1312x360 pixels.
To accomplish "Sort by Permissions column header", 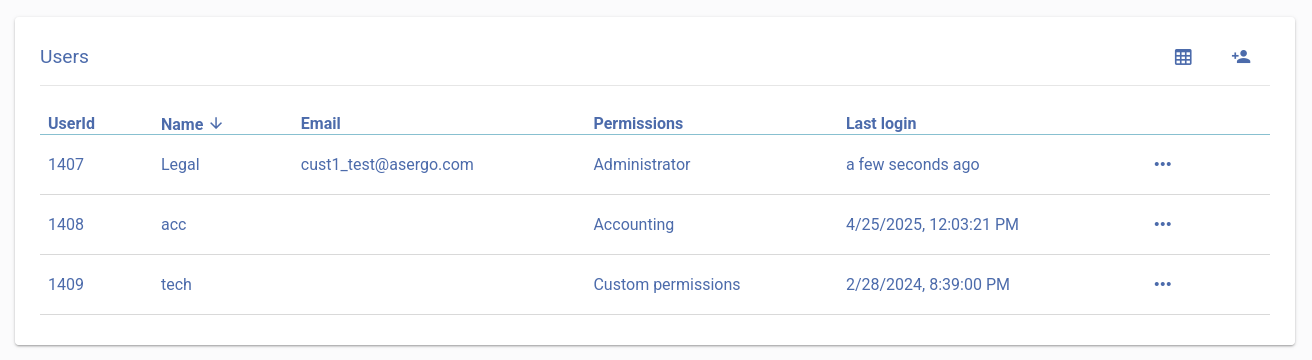I will [638, 124].
